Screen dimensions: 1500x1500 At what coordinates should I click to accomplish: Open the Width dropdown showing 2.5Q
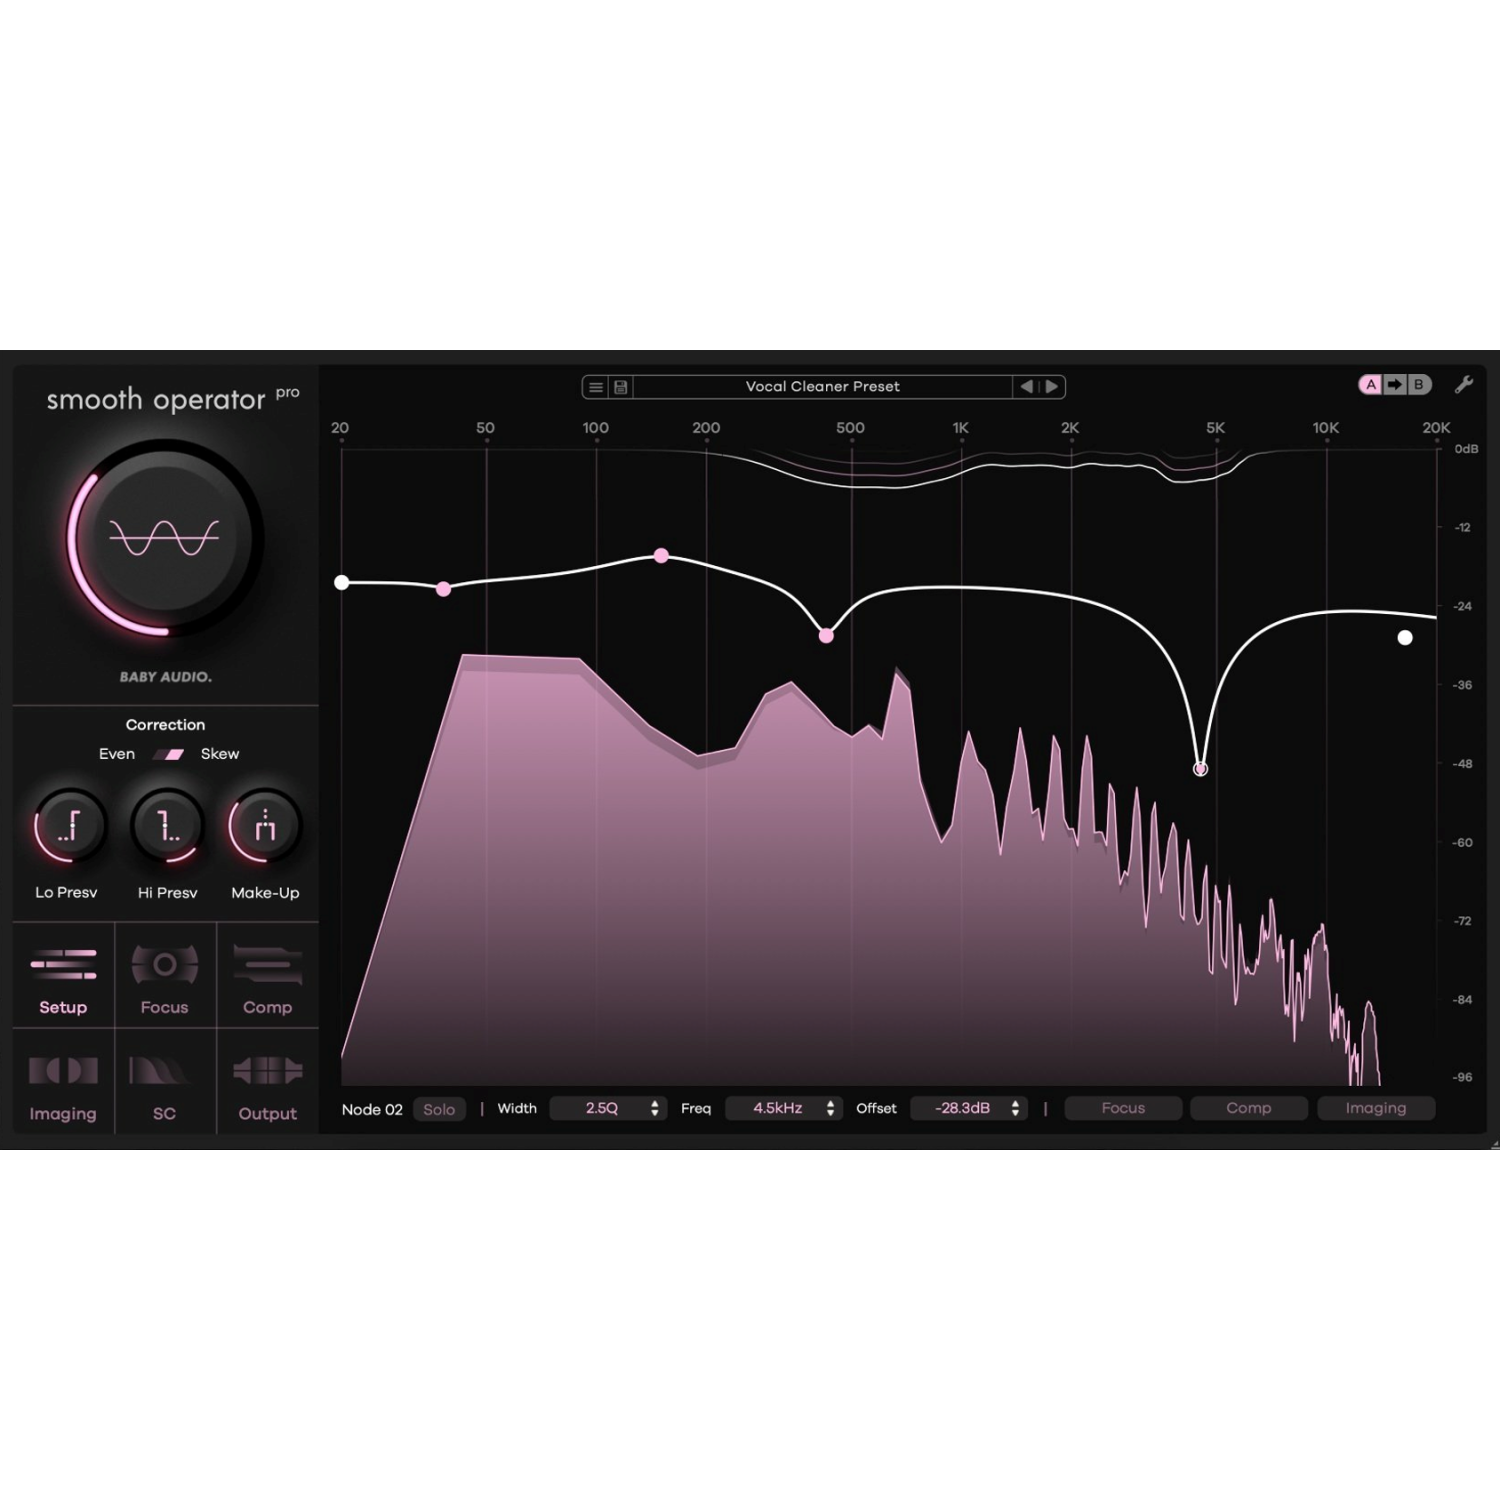tap(608, 1108)
